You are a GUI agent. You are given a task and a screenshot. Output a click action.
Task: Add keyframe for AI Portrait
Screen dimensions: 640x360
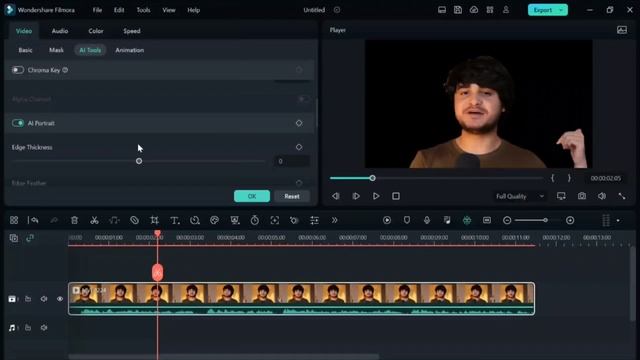[299, 123]
